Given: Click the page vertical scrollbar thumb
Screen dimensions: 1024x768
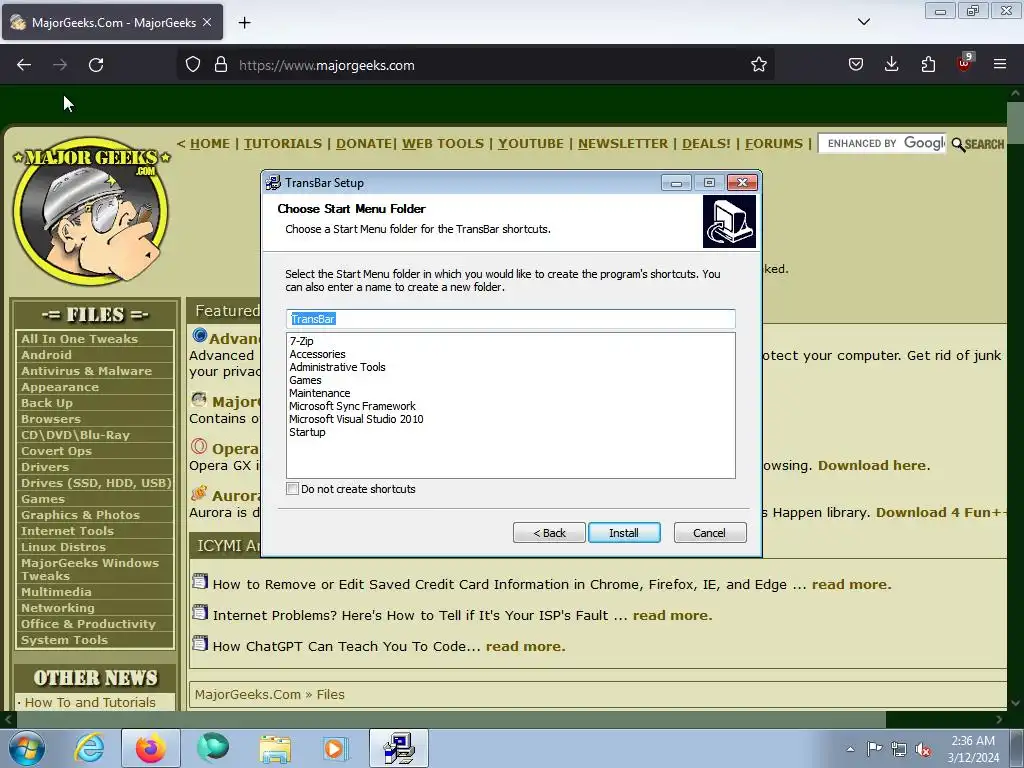Looking at the screenshot, I should click(x=1016, y=123).
